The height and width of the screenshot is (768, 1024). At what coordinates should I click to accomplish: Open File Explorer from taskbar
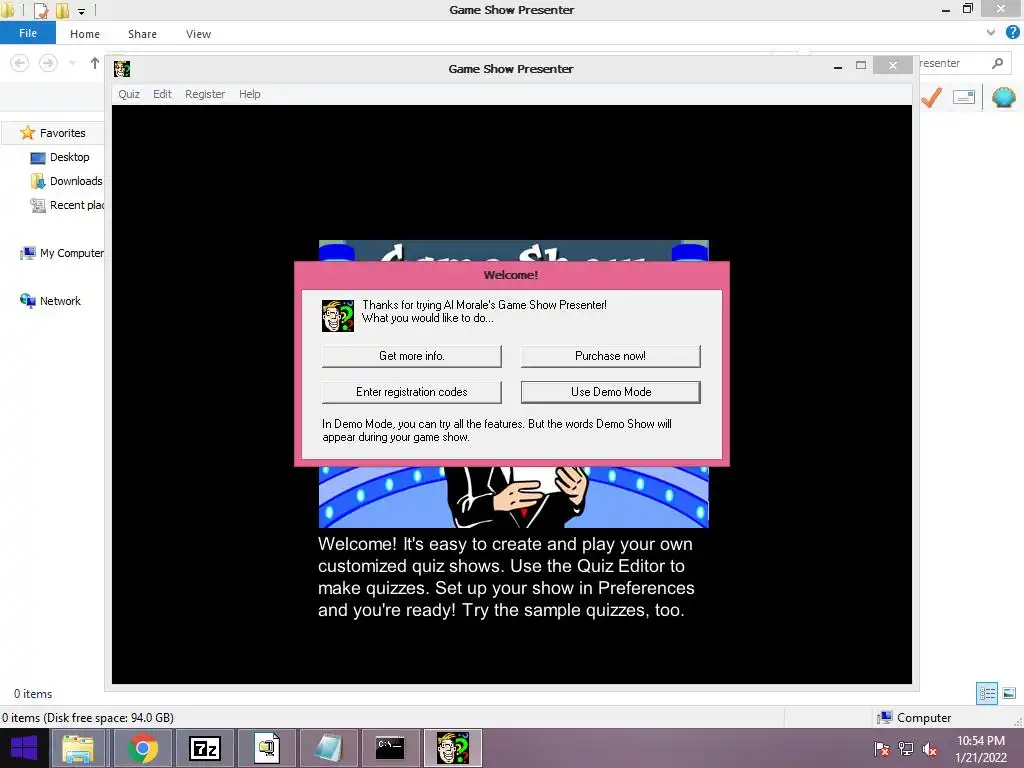tap(78, 748)
